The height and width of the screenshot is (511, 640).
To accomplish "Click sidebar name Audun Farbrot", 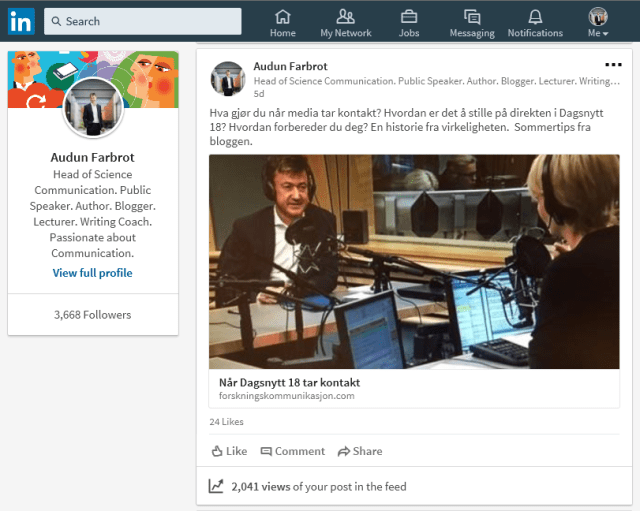I will click(93, 157).
